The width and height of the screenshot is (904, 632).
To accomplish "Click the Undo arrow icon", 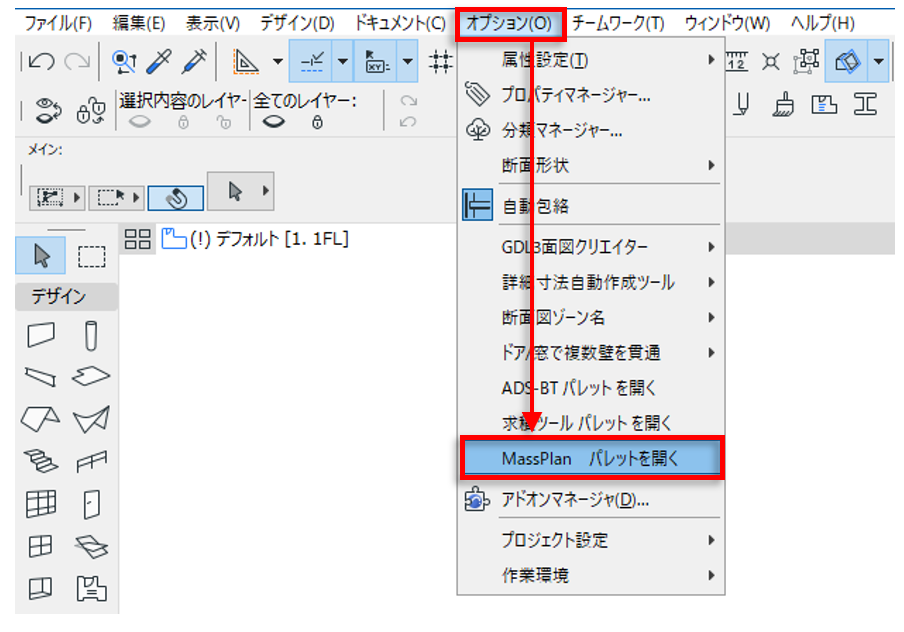I will [42, 61].
